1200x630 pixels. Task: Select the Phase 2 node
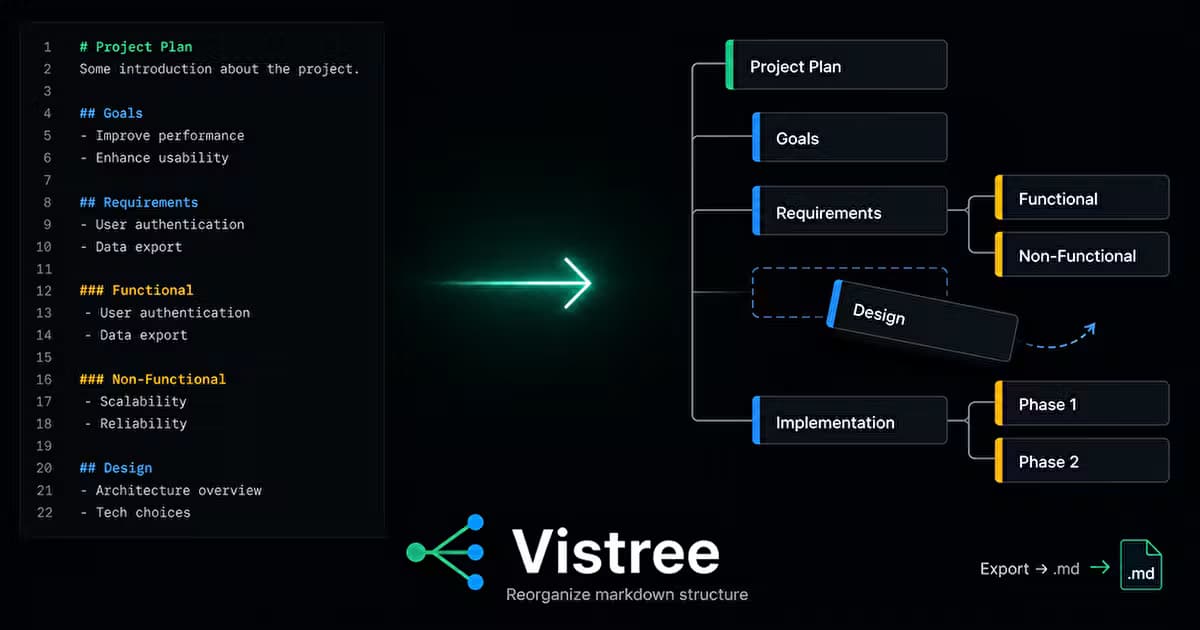[x=1081, y=461]
